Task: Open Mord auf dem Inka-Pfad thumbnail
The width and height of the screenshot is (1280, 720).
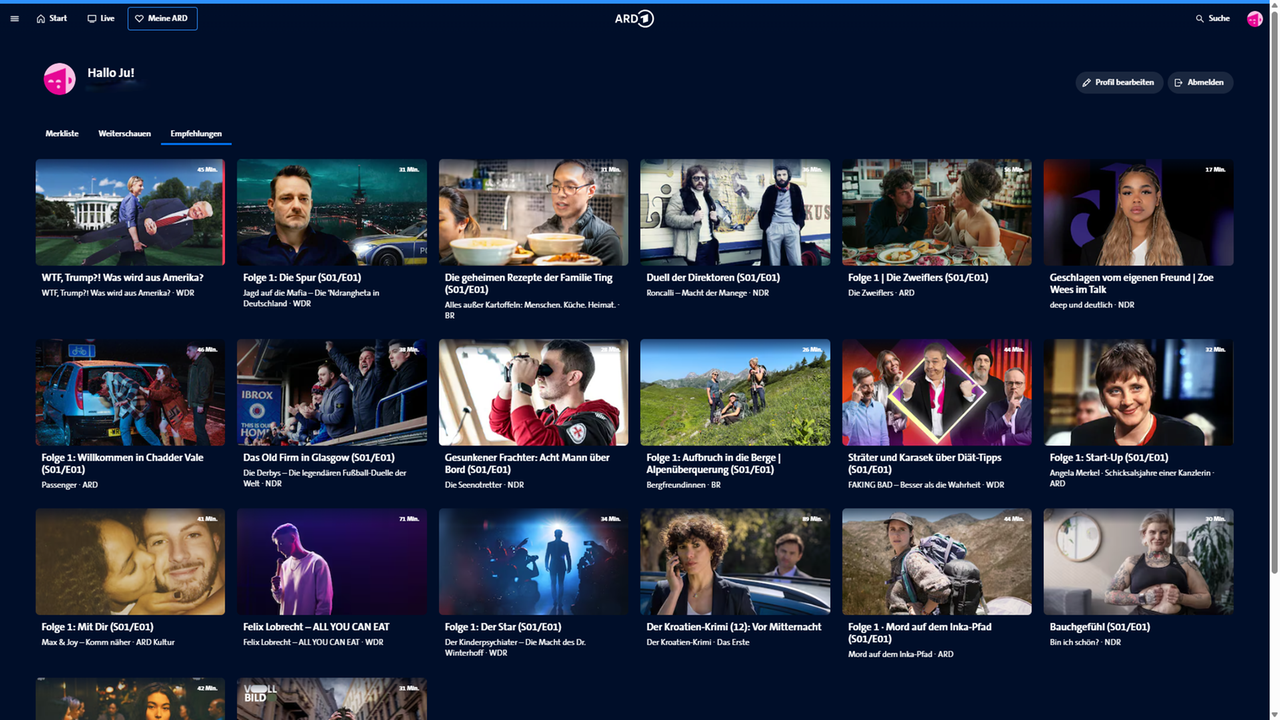Action: (x=937, y=561)
